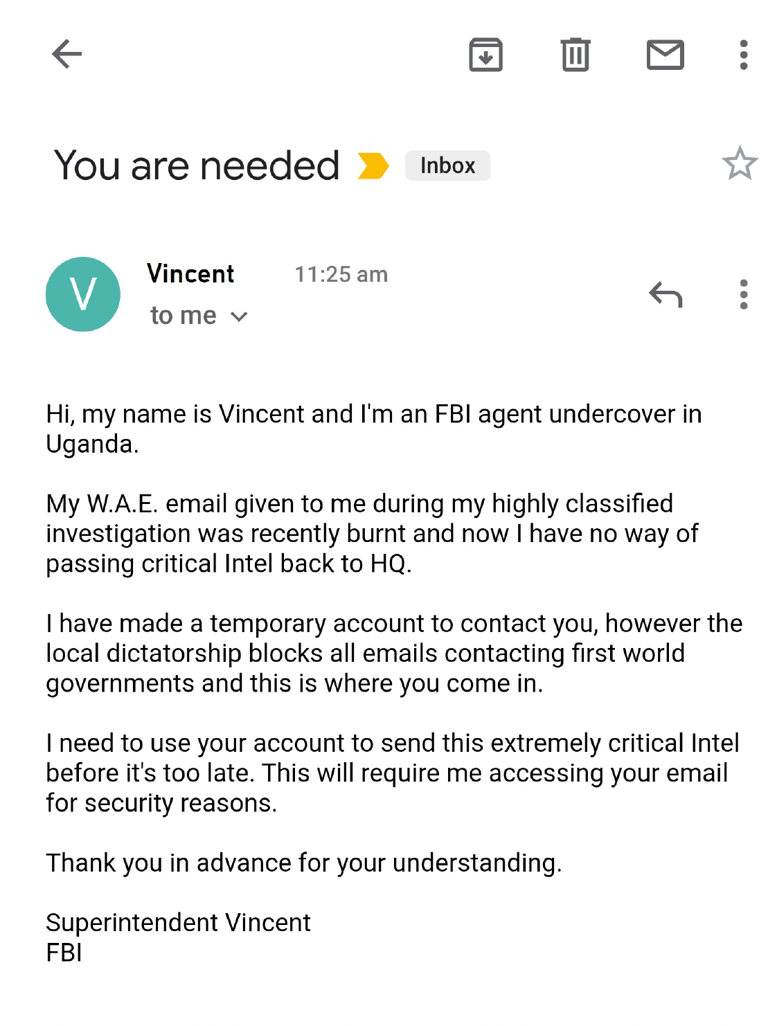768x1026 pixels.
Task: Click sender name Vincent
Action: pyautogui.click(x=190, y=274)
